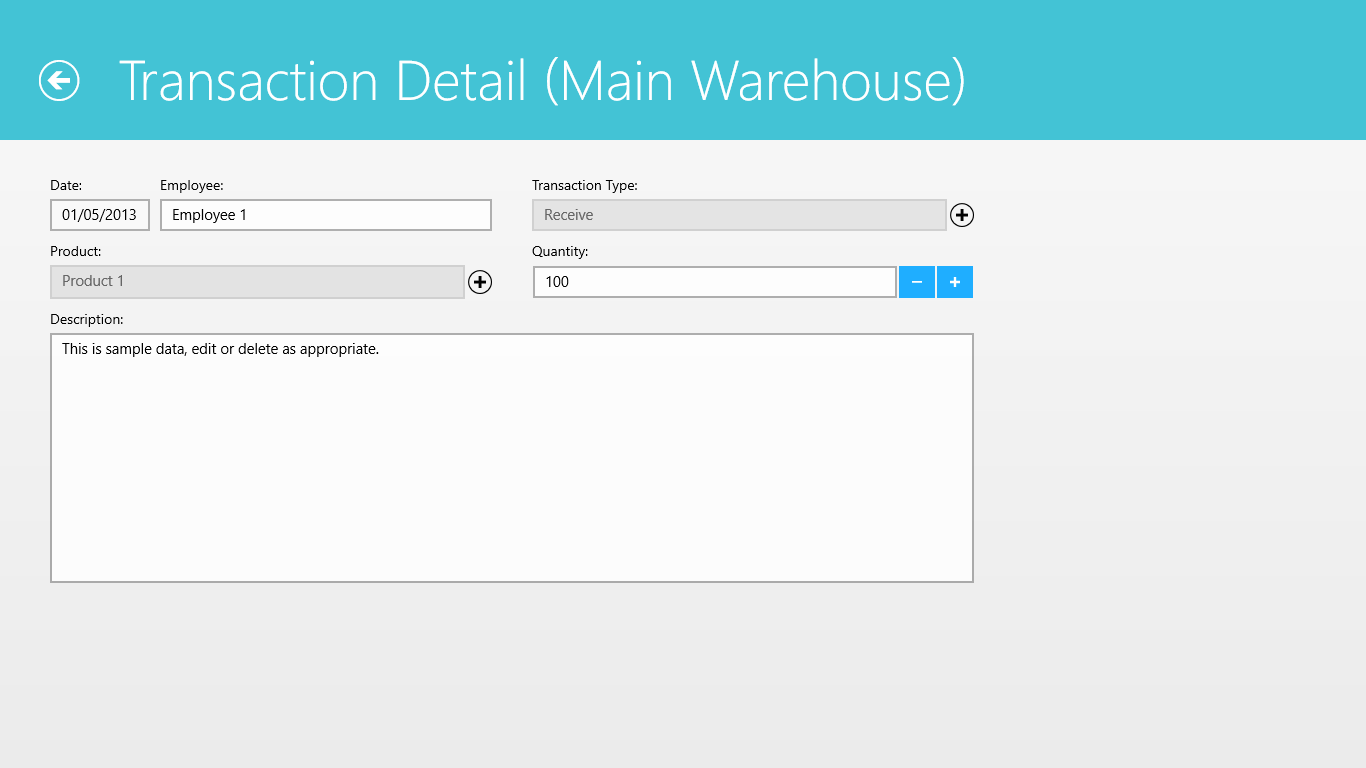
Task: Increase quantity with the blue plus button
Action: point(955,282)
